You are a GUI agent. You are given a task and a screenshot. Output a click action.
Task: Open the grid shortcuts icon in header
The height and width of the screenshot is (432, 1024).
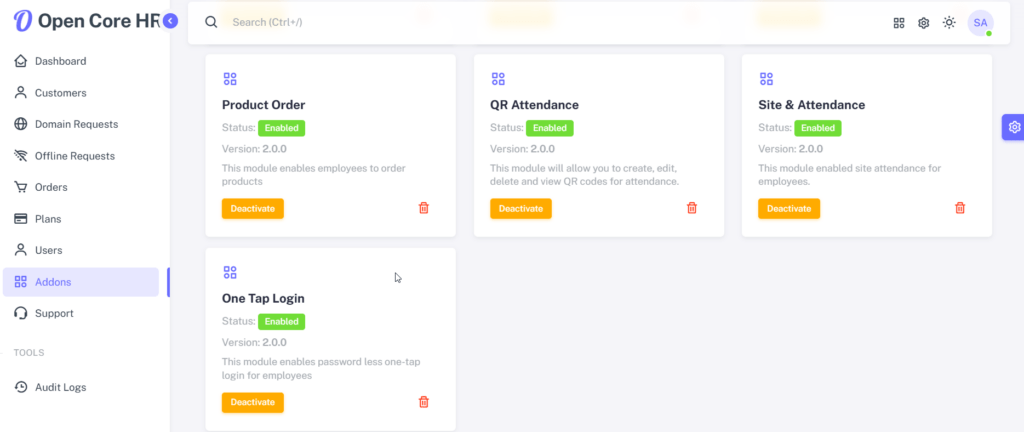(899, 23)
